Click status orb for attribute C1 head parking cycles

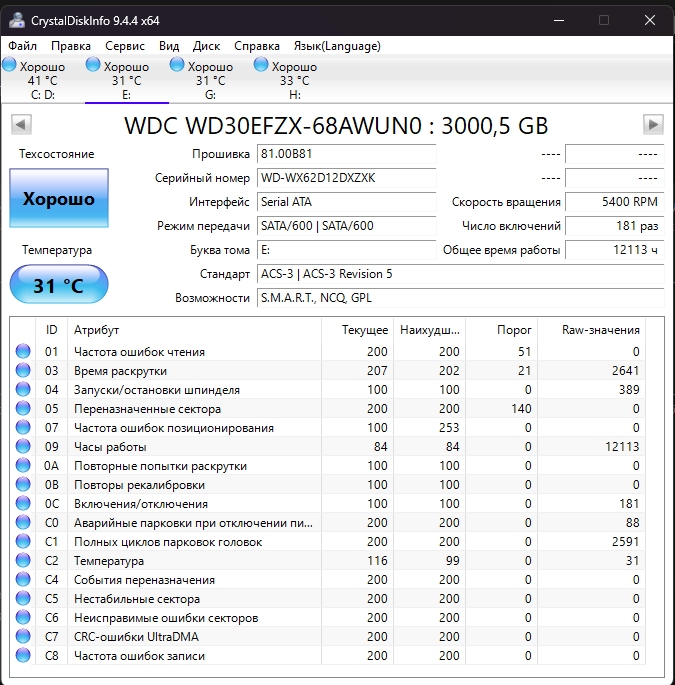click(23, 541)
